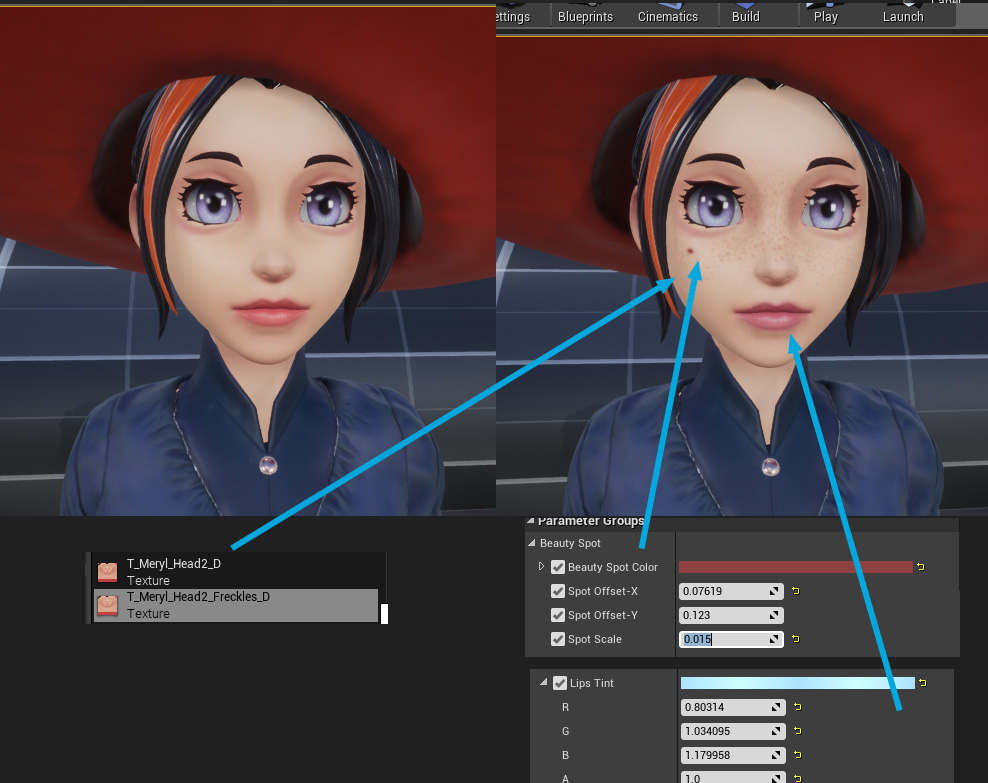Image resolution: width=988 pixels, height=783 pixels.
Task: Click T_Meryl_Head2_D texture thumbnail icon
Action: pyautogui.click(x=107, y=571)
